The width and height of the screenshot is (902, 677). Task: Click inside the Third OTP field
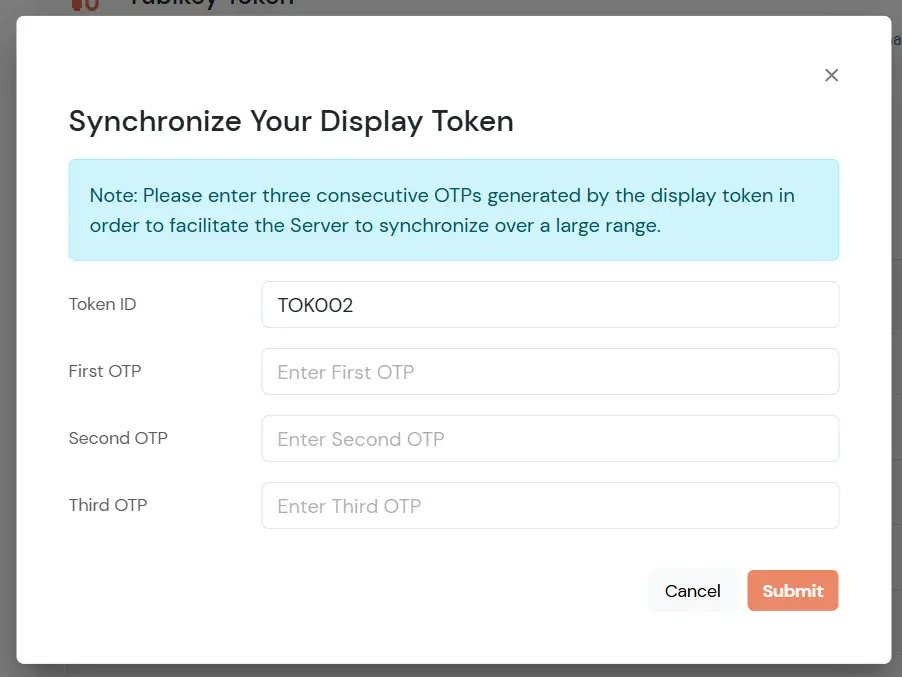pos(550,505)
